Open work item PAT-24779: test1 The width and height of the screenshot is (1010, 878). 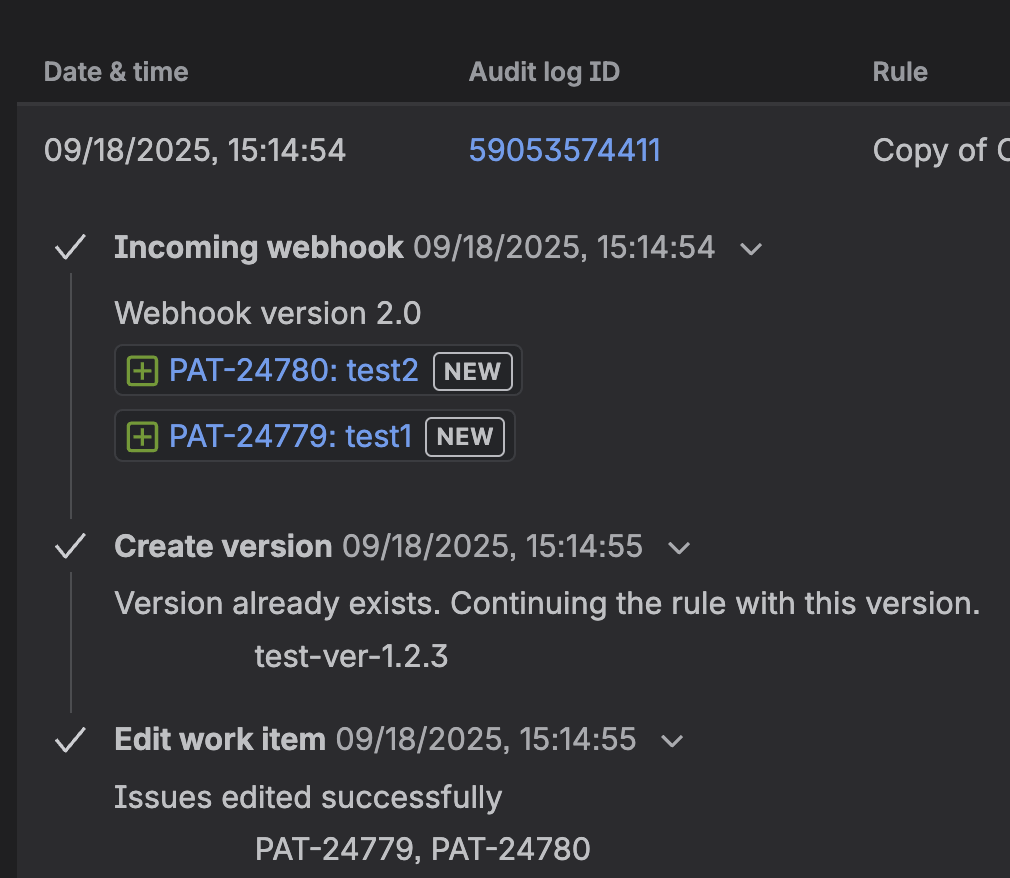pyautogui.click(x=291, y=436)
